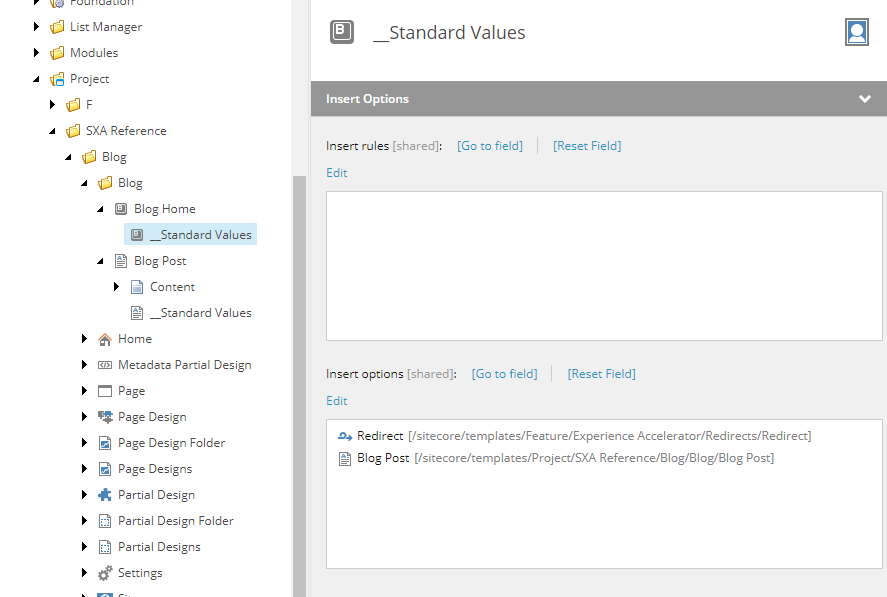Select __Standard Values under Blog Post

coord(200,313)
